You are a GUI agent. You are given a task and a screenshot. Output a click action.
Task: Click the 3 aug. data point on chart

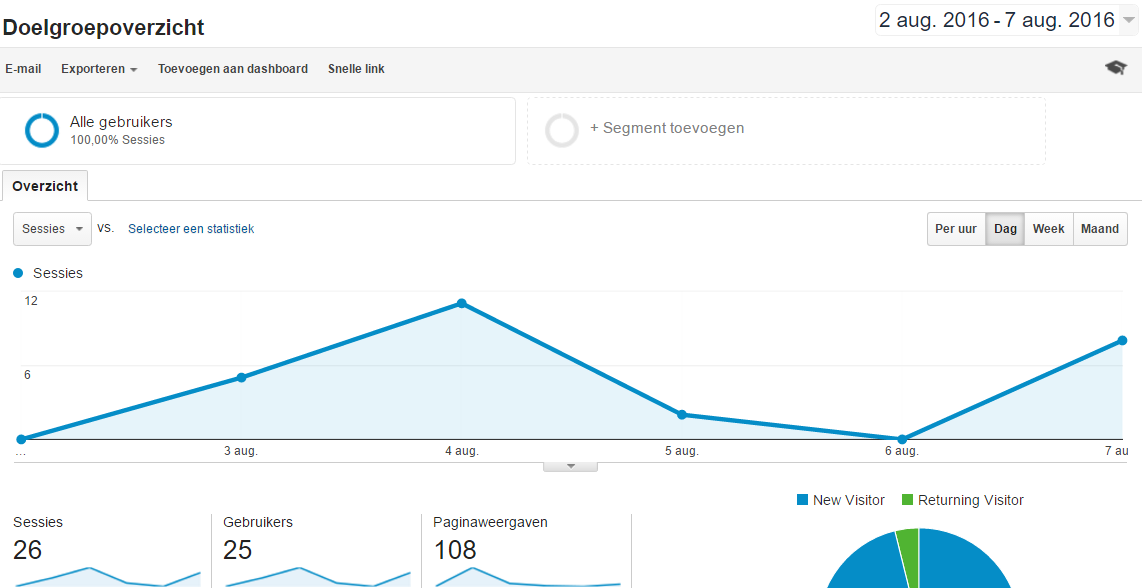241,377
